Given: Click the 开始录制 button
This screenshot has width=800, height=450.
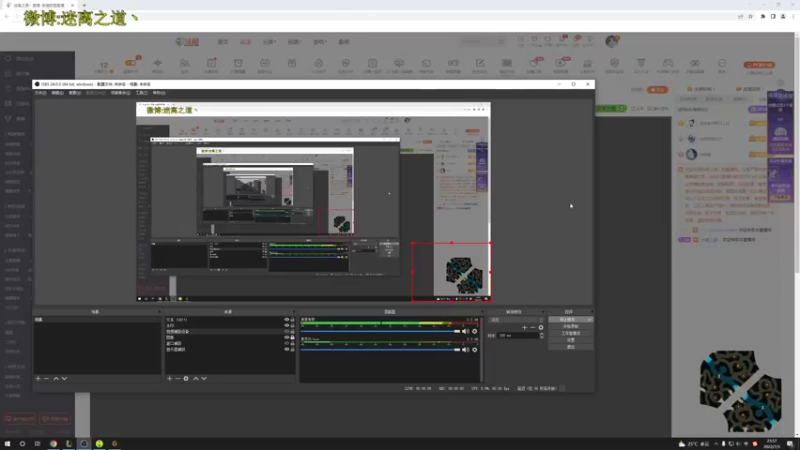Looking at the screenshot, I should [570, 326].
